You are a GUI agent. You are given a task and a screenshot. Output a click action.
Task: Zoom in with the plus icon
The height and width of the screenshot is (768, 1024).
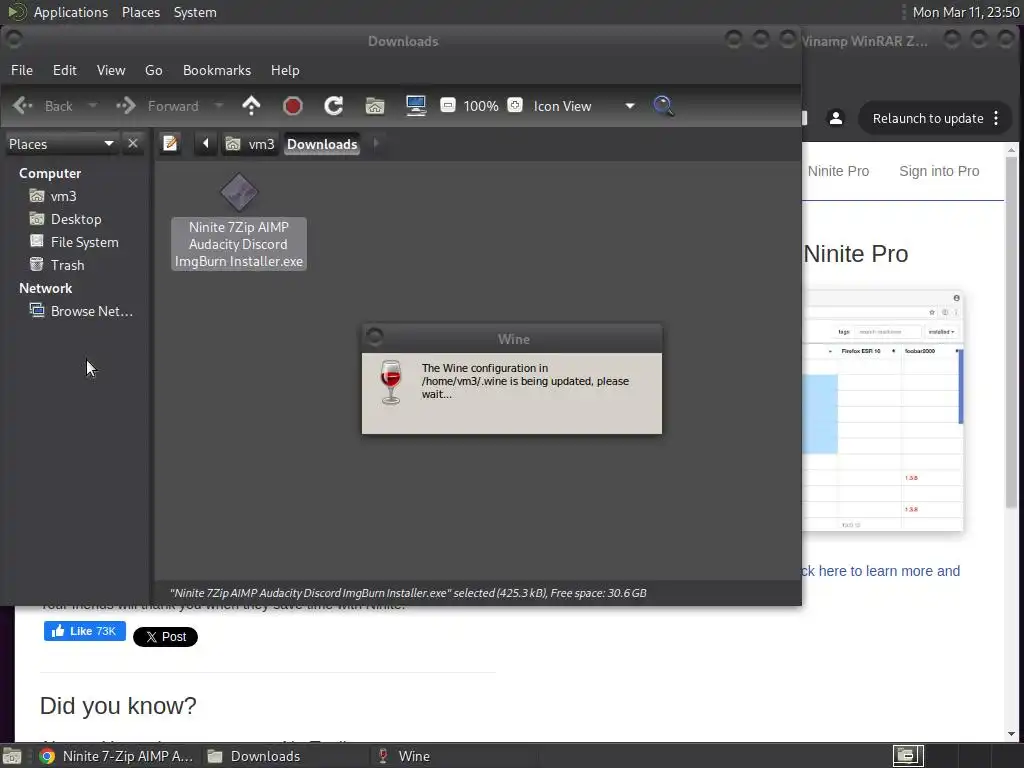[x=515, y=105]
